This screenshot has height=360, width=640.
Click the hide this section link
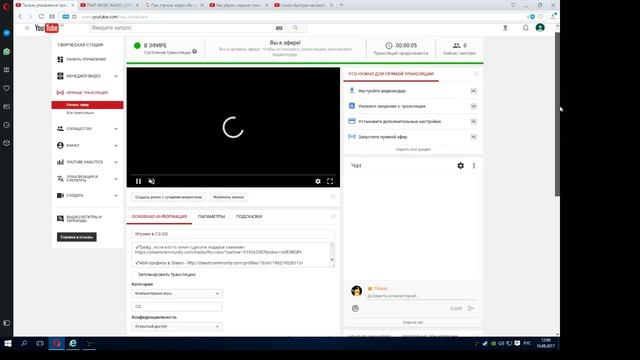413,149
